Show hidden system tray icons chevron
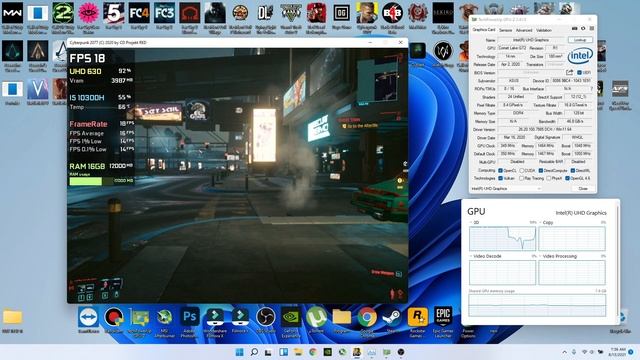 click(x=564, y=352)
